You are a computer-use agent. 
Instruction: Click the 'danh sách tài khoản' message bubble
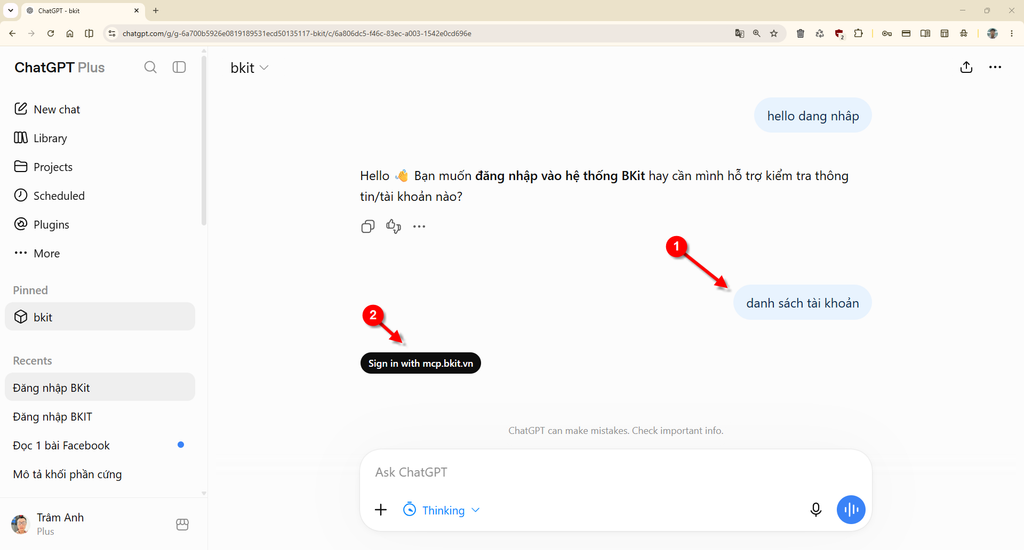tap(803, 302)
